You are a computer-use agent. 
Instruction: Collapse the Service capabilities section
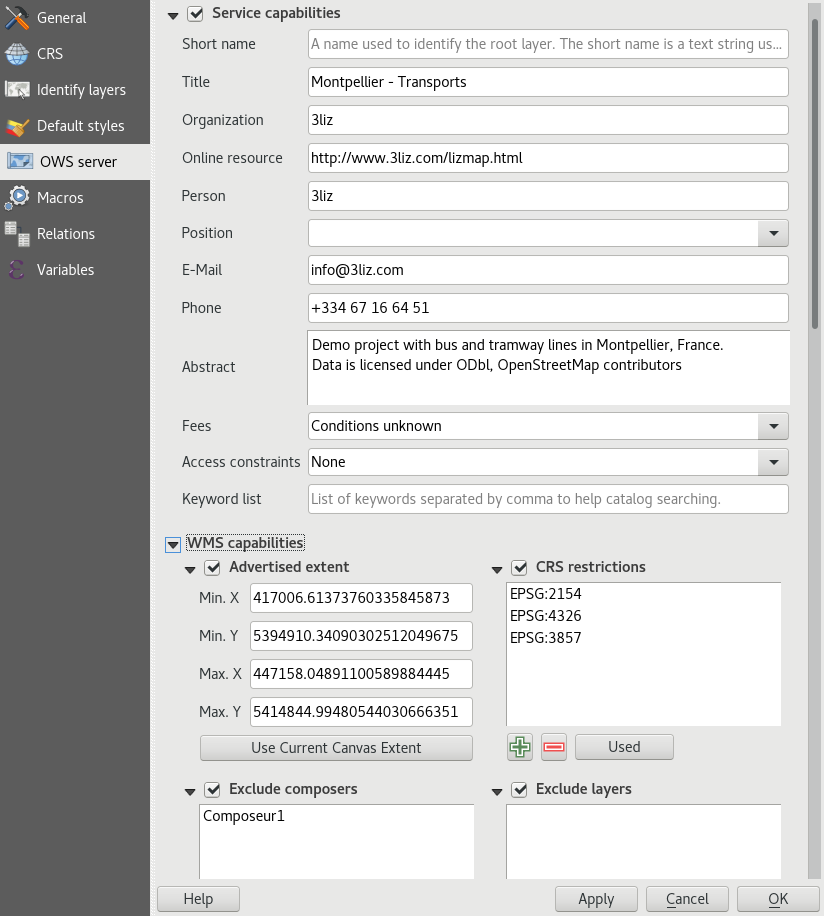click(x=173, y=16)
